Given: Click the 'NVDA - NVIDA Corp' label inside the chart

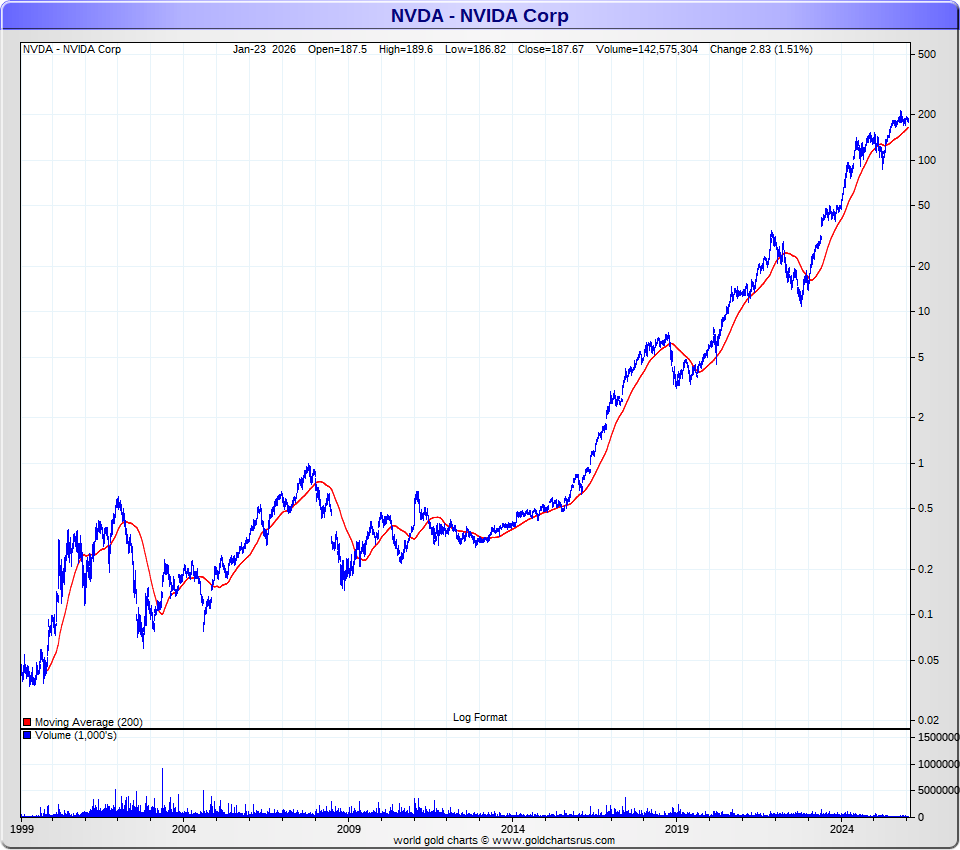Looking at the screenshot, I should point(72,49).
